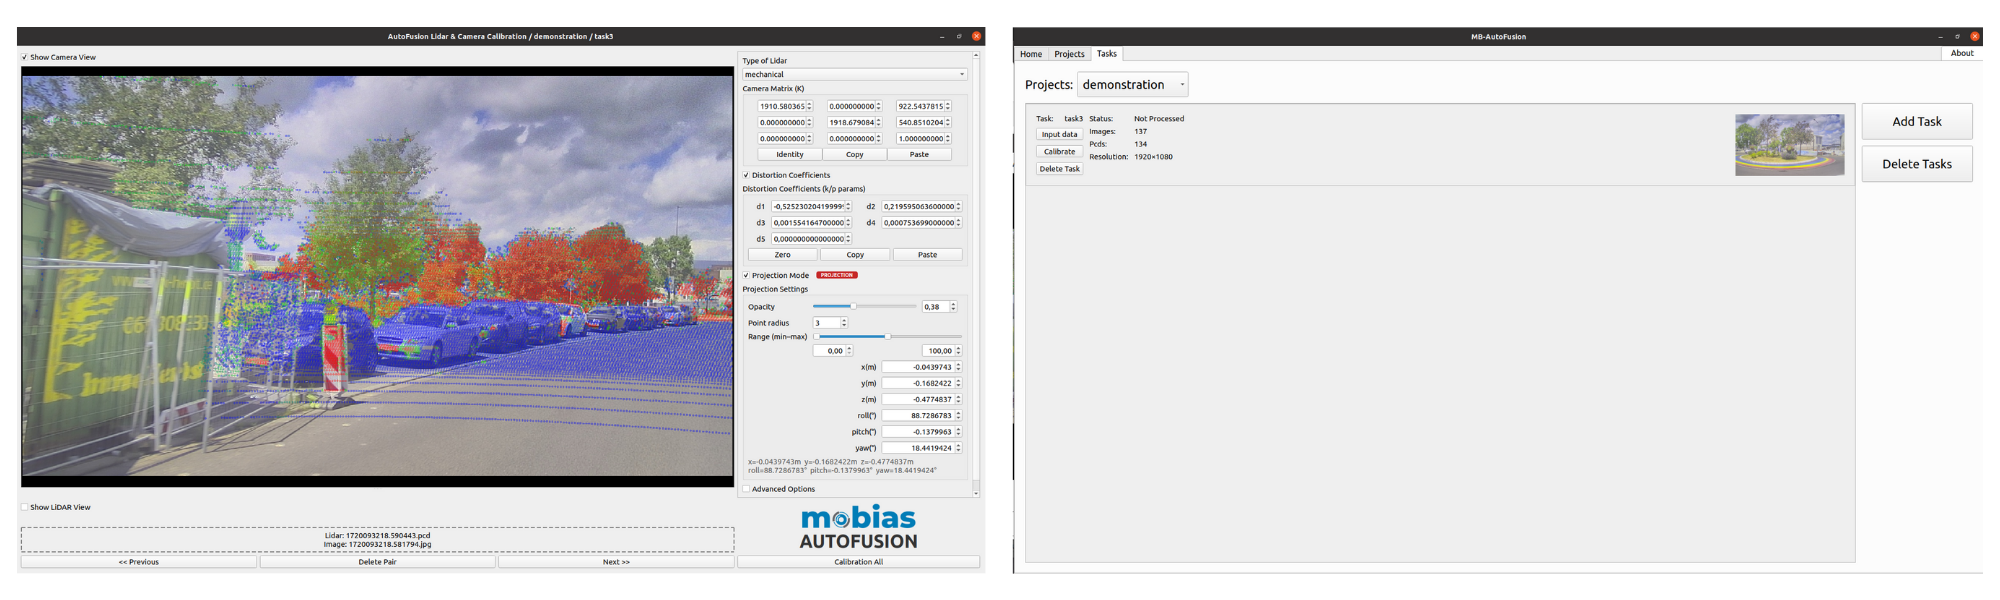Toggle the Distortion Coefficients checkbox
The width and height of the screenshot is (2000, 600).
pos(746,175)
